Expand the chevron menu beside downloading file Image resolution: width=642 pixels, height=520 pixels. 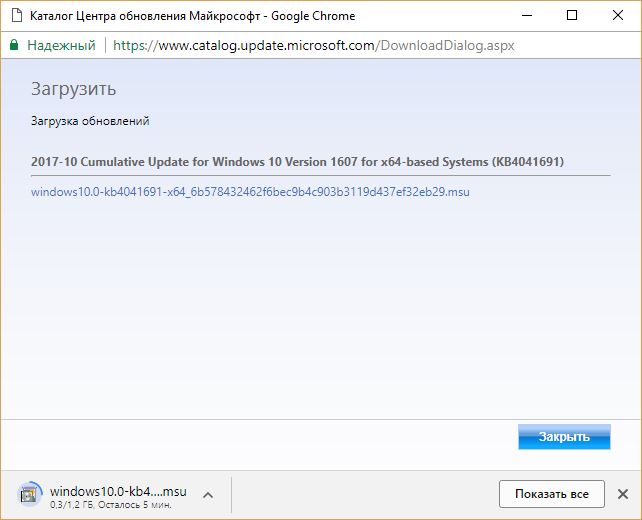click(207, 494)
